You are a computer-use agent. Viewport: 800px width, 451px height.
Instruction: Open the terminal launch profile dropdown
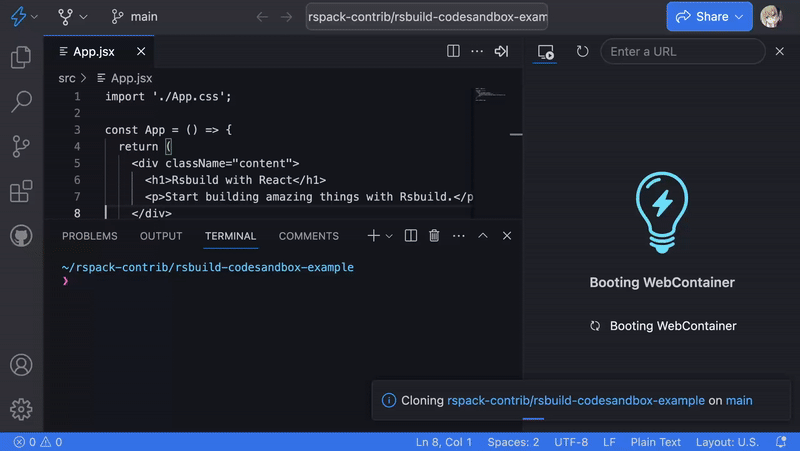389,236
